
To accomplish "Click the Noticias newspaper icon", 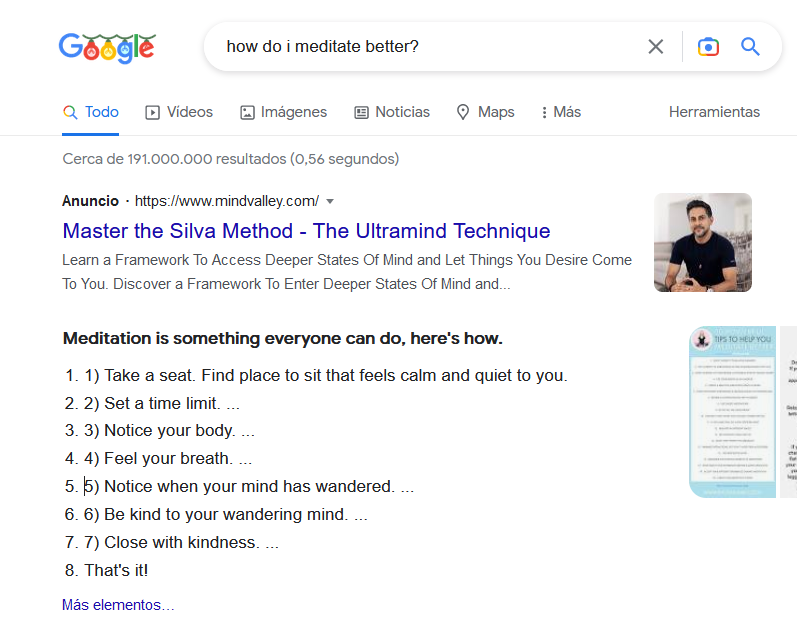I will 362,113.
